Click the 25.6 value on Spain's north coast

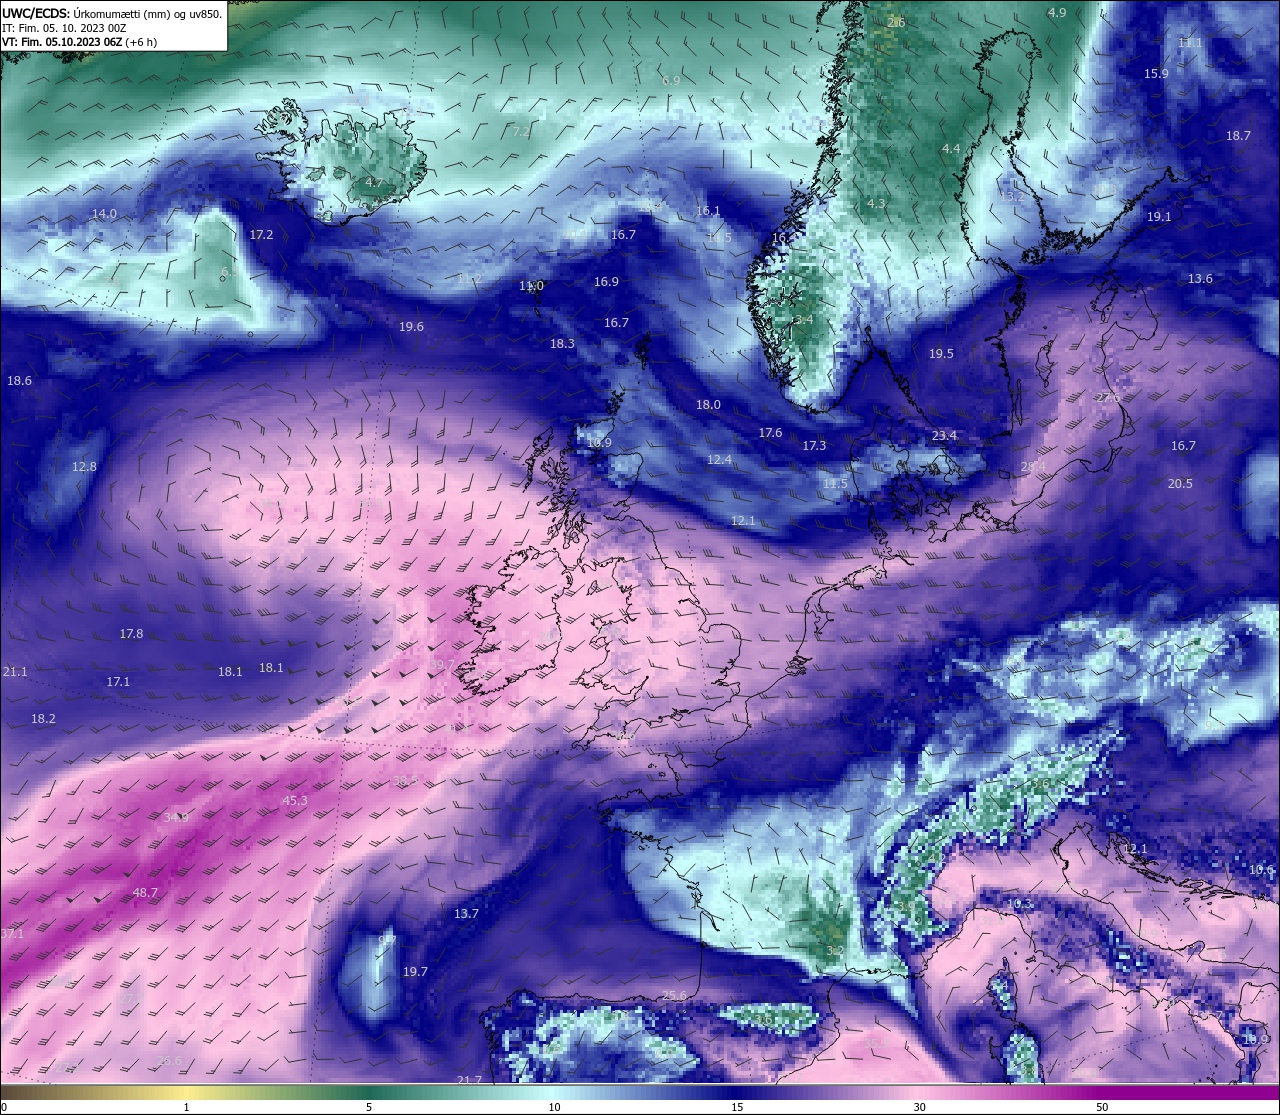[x=675, y=995]
